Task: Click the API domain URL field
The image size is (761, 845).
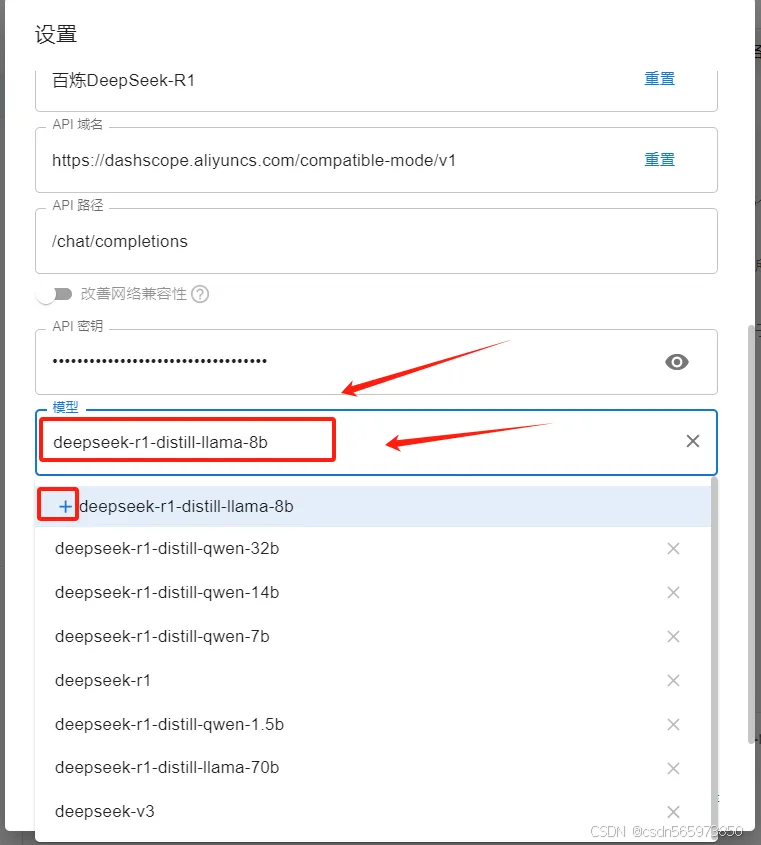Action: 376,160
